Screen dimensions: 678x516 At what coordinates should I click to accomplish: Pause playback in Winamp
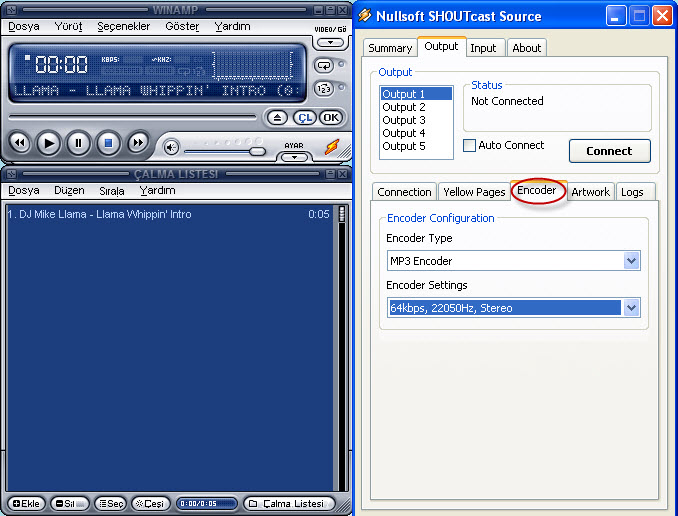tap(78, 143)
